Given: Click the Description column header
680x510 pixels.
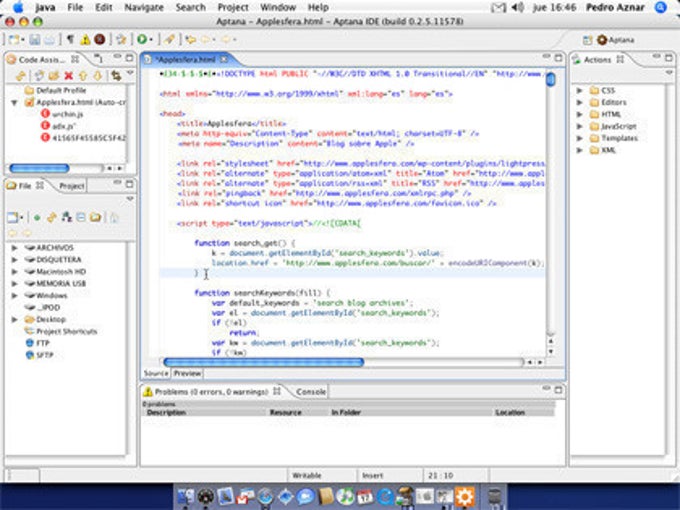Looking at the screenshot, I should 167,412.
